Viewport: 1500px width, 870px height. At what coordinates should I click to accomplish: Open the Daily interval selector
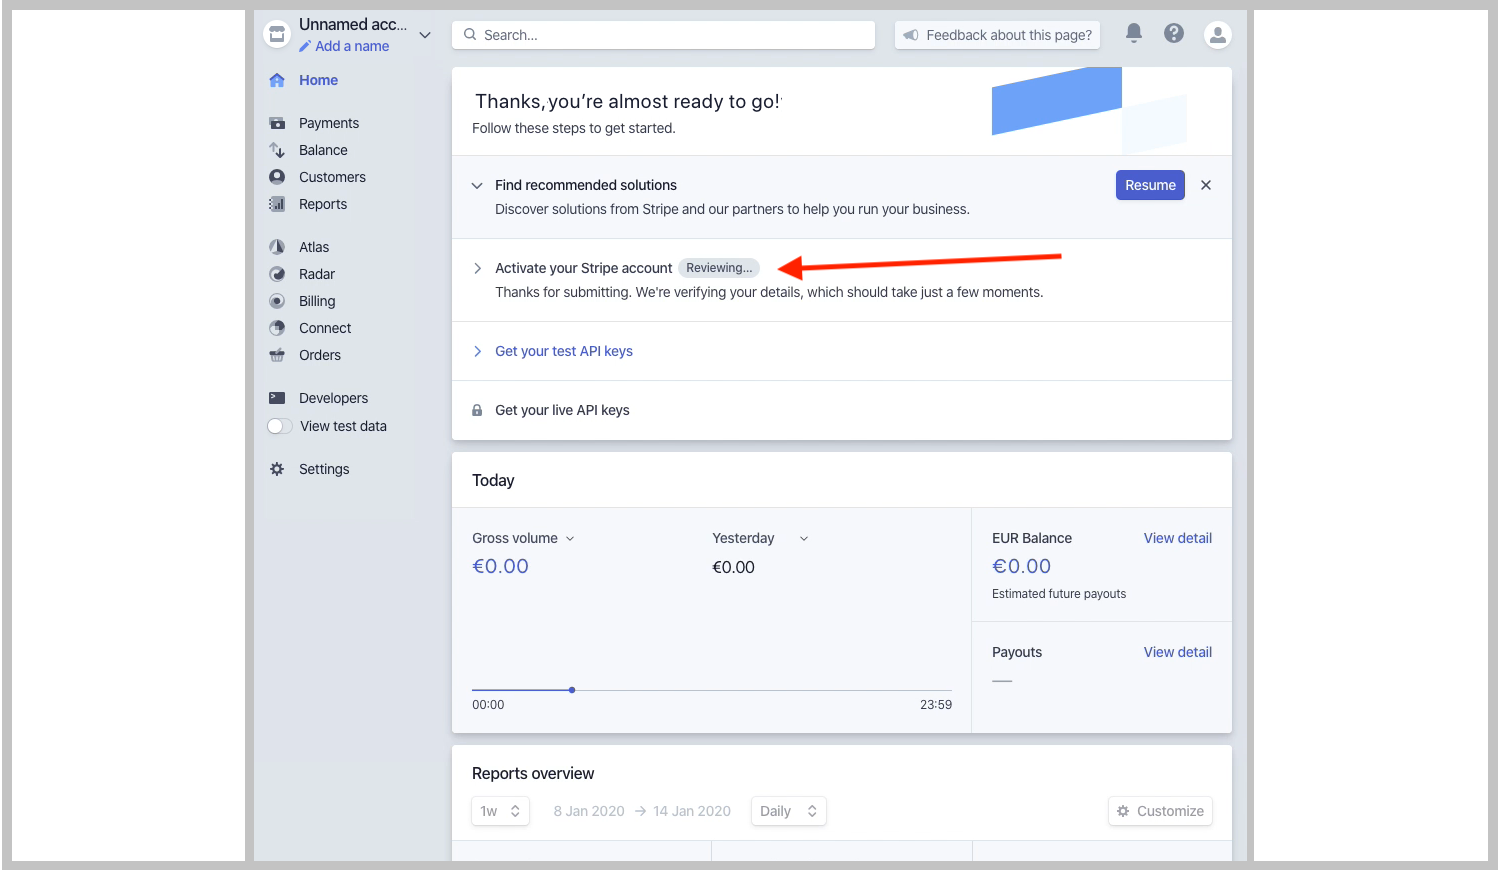click(x=788, y=811)
